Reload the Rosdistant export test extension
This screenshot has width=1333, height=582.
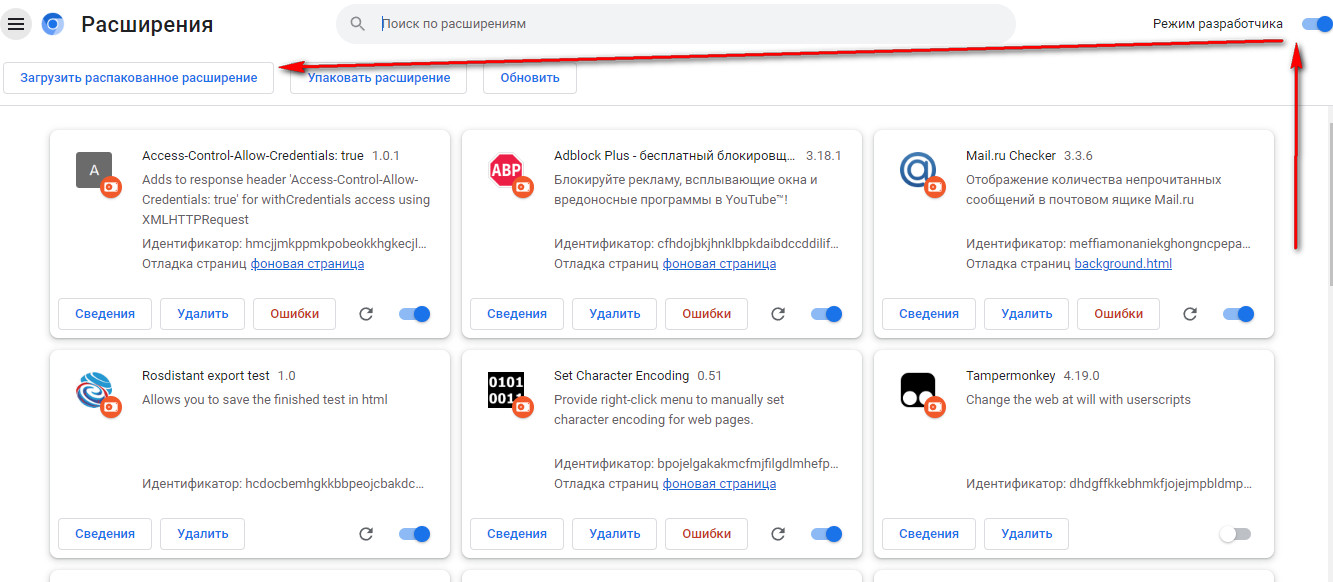[x=366, y=534]
